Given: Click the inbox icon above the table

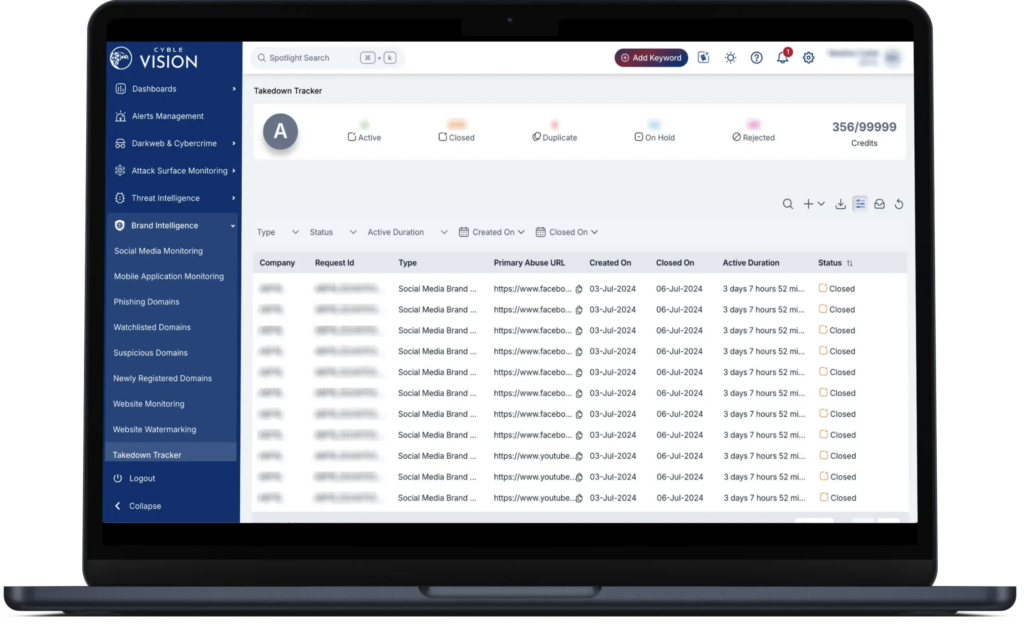Looking at the screenshot, I should (x=879, y=203).
